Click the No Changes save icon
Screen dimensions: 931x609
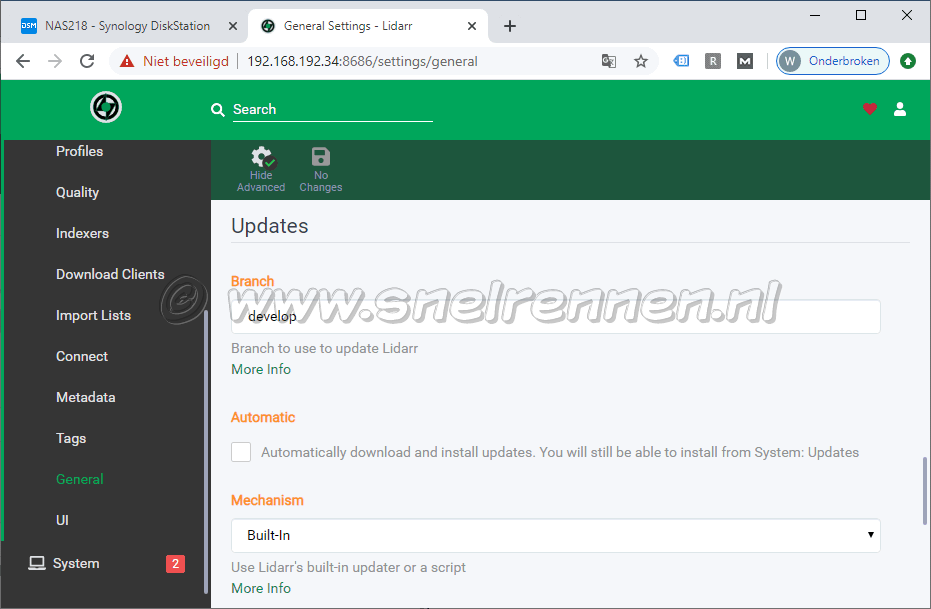point(321,170)
